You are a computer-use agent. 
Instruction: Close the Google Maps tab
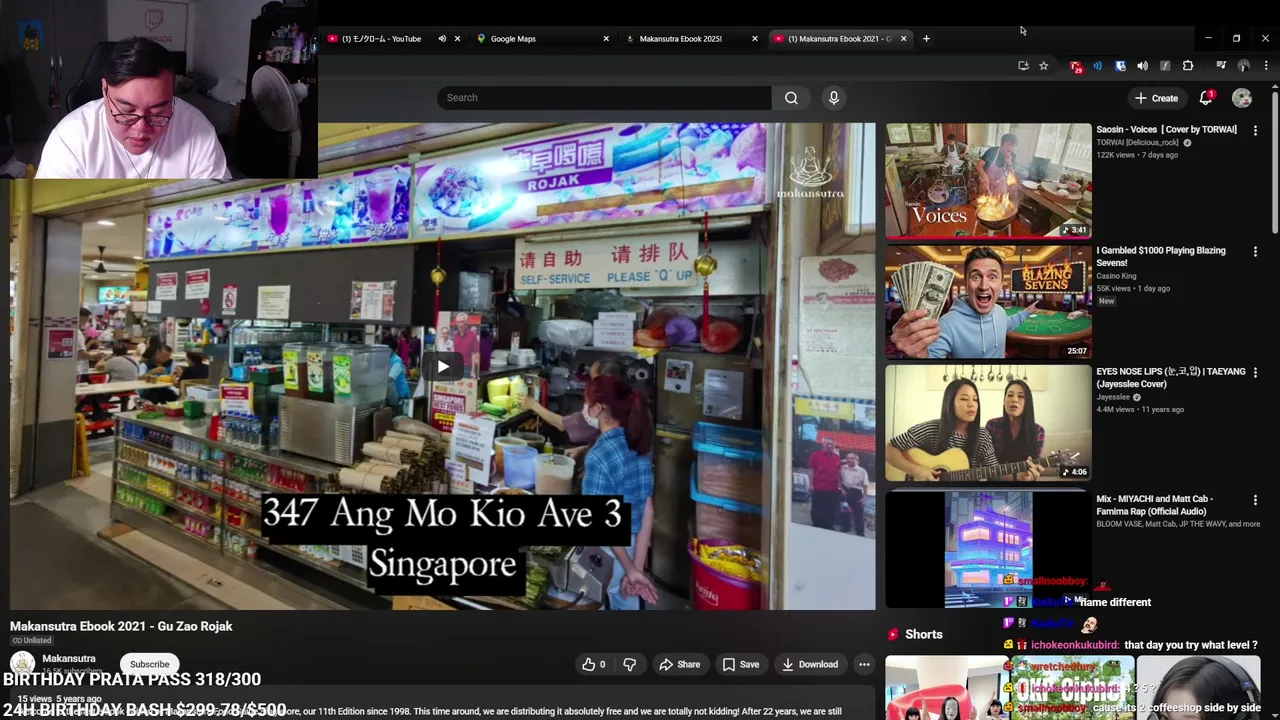[606, 39]
